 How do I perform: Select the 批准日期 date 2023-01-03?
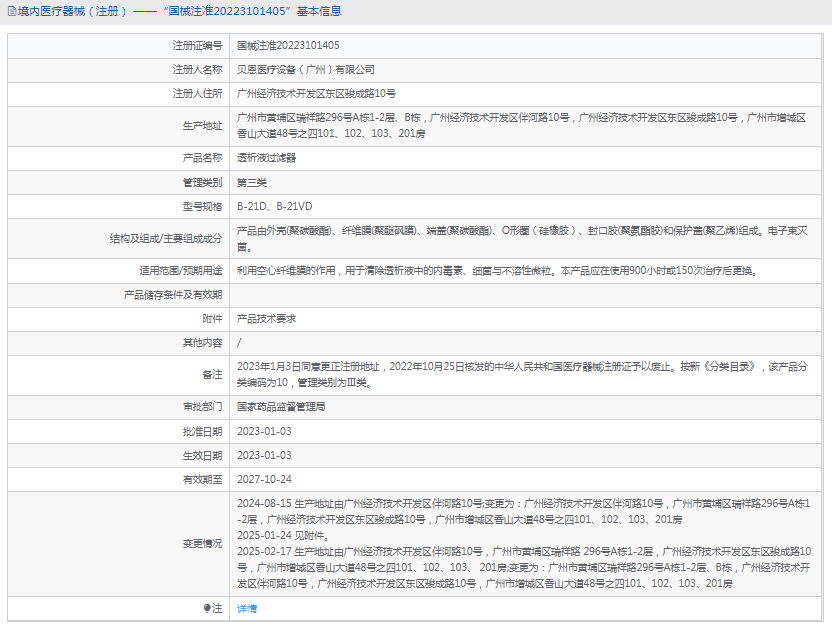pos(264,431)
